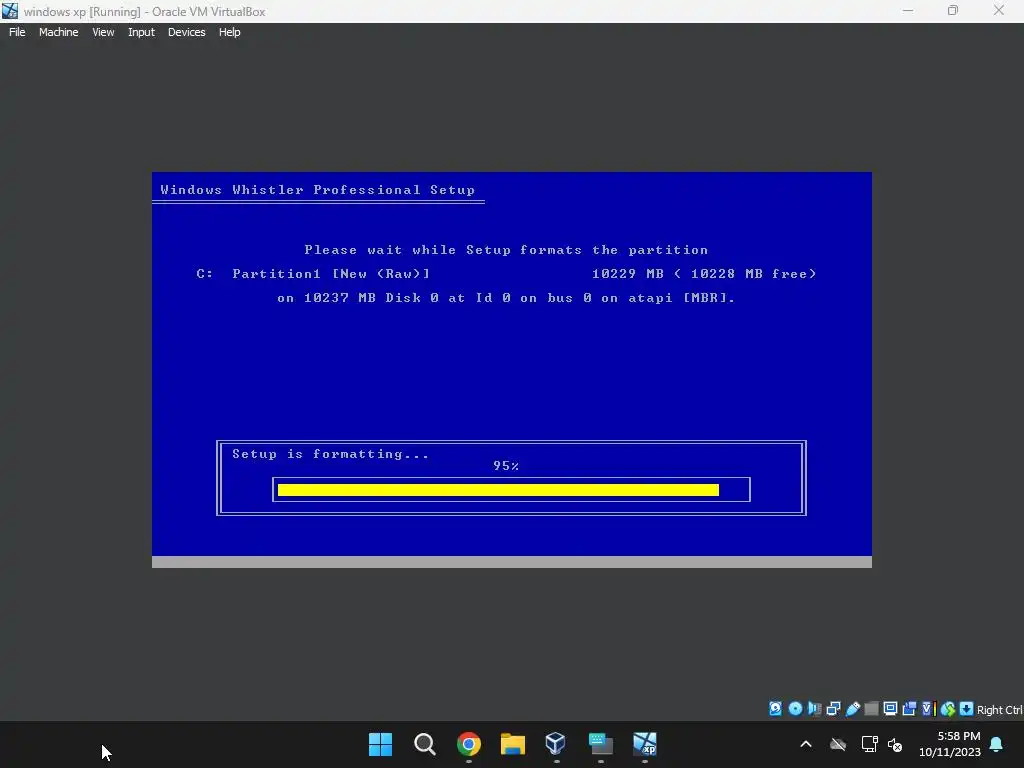Open the Devices menu
Image resolution: width=1024 pixels, height=768 pixels.
click(x=186, y=32)
